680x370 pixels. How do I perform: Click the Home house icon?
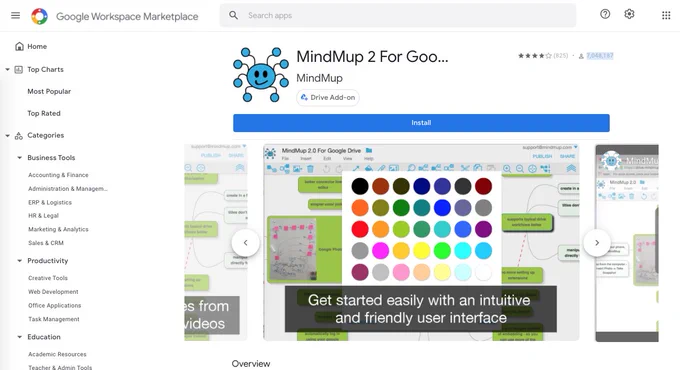[x=19, y=46]
